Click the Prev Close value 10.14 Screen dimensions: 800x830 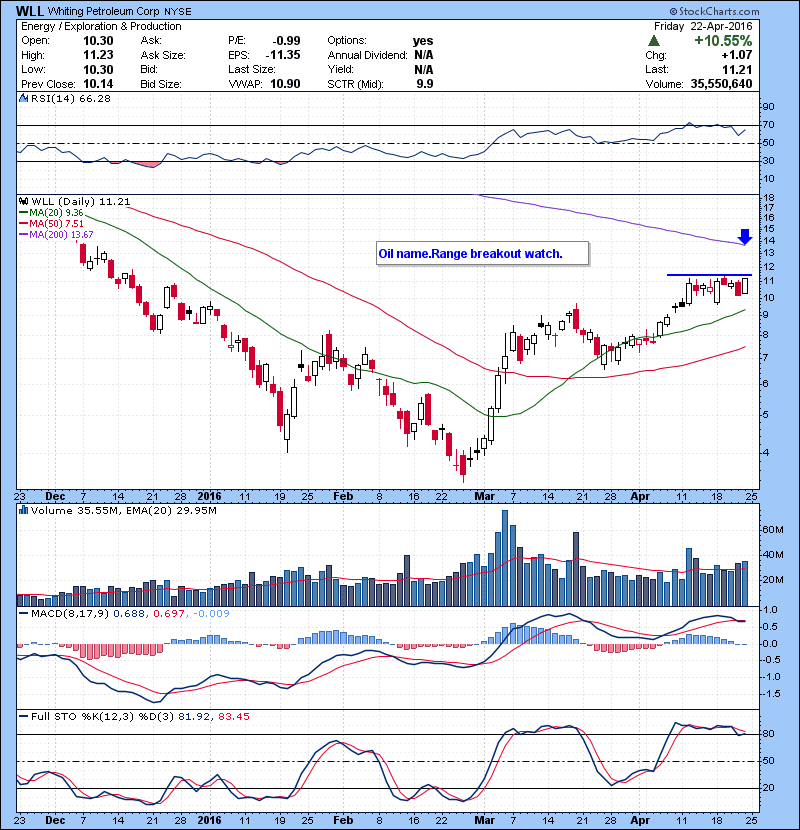point(98,84)
